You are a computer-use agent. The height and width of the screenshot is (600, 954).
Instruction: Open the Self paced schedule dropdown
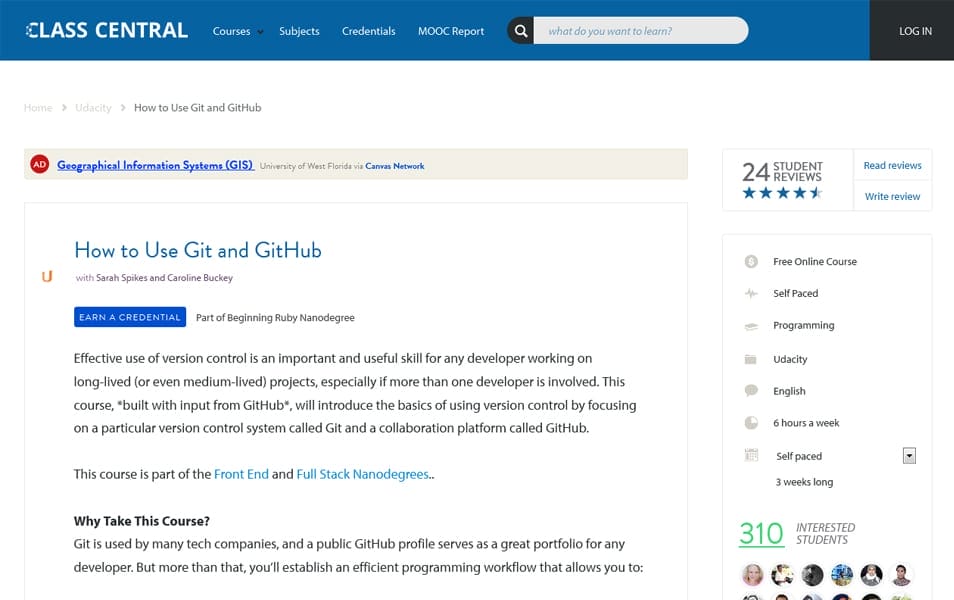click(909, 455)
